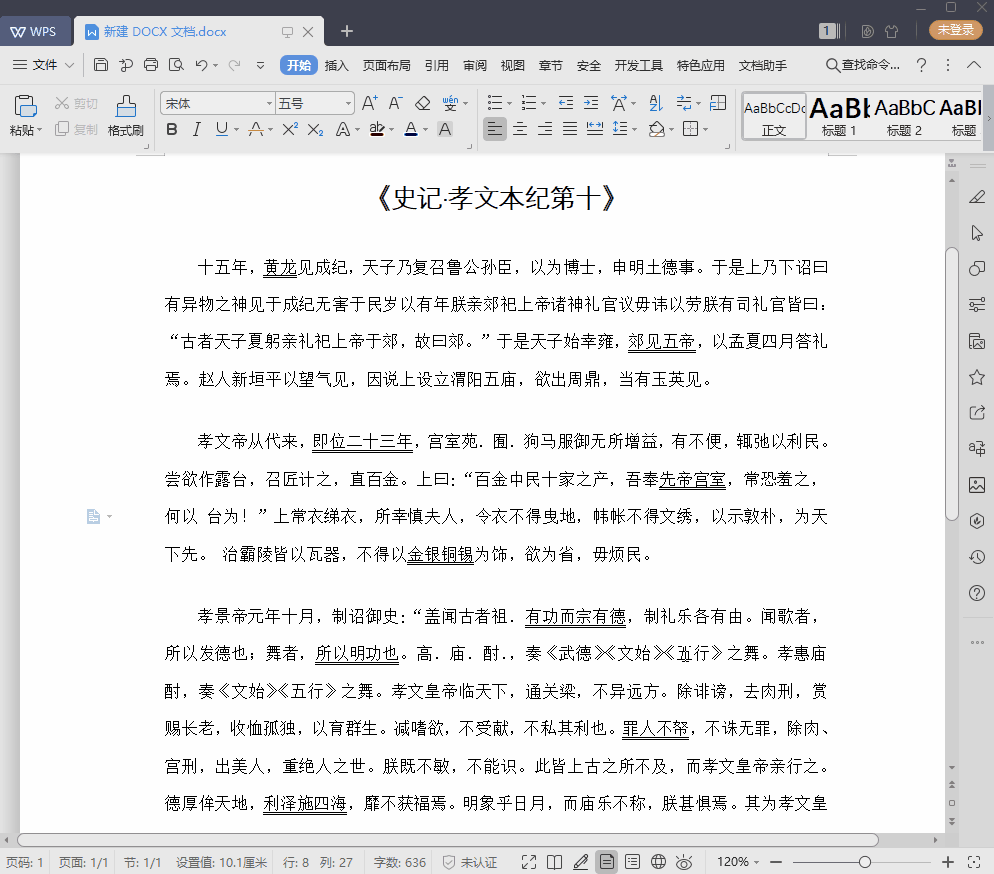Click the share icon in right sidebar
The width and height of the screenshot is (994, 874).
point(977,413)
